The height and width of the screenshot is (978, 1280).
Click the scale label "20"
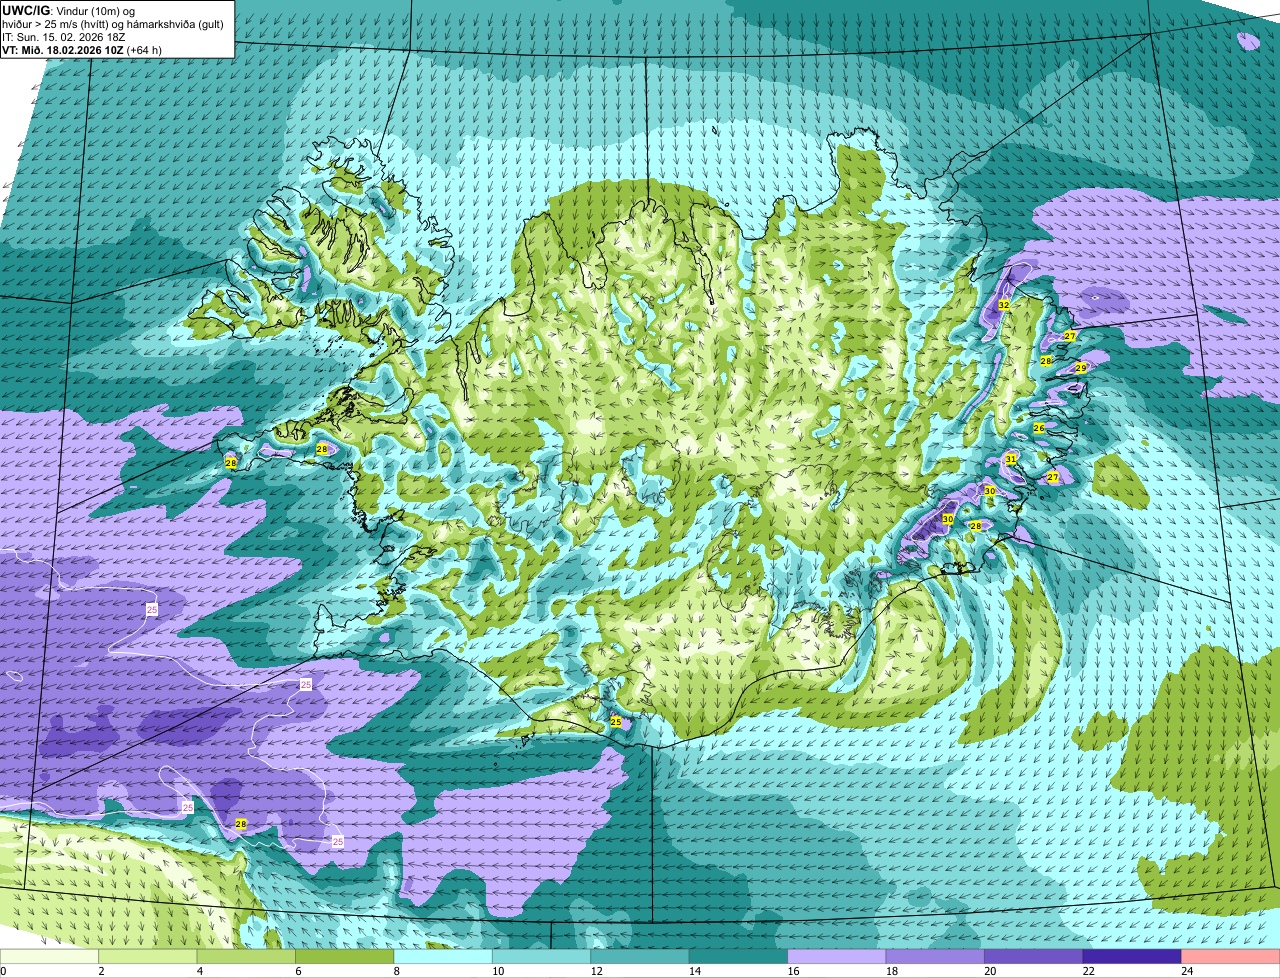point(990,971)
